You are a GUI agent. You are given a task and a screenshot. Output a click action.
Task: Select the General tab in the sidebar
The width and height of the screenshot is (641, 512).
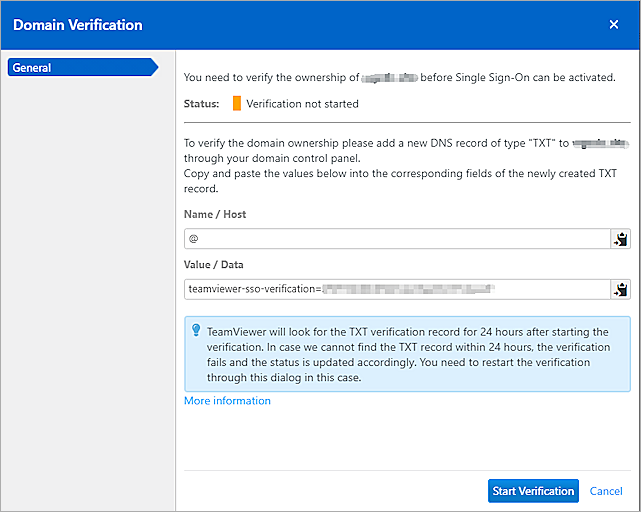[x=80, y=68]
